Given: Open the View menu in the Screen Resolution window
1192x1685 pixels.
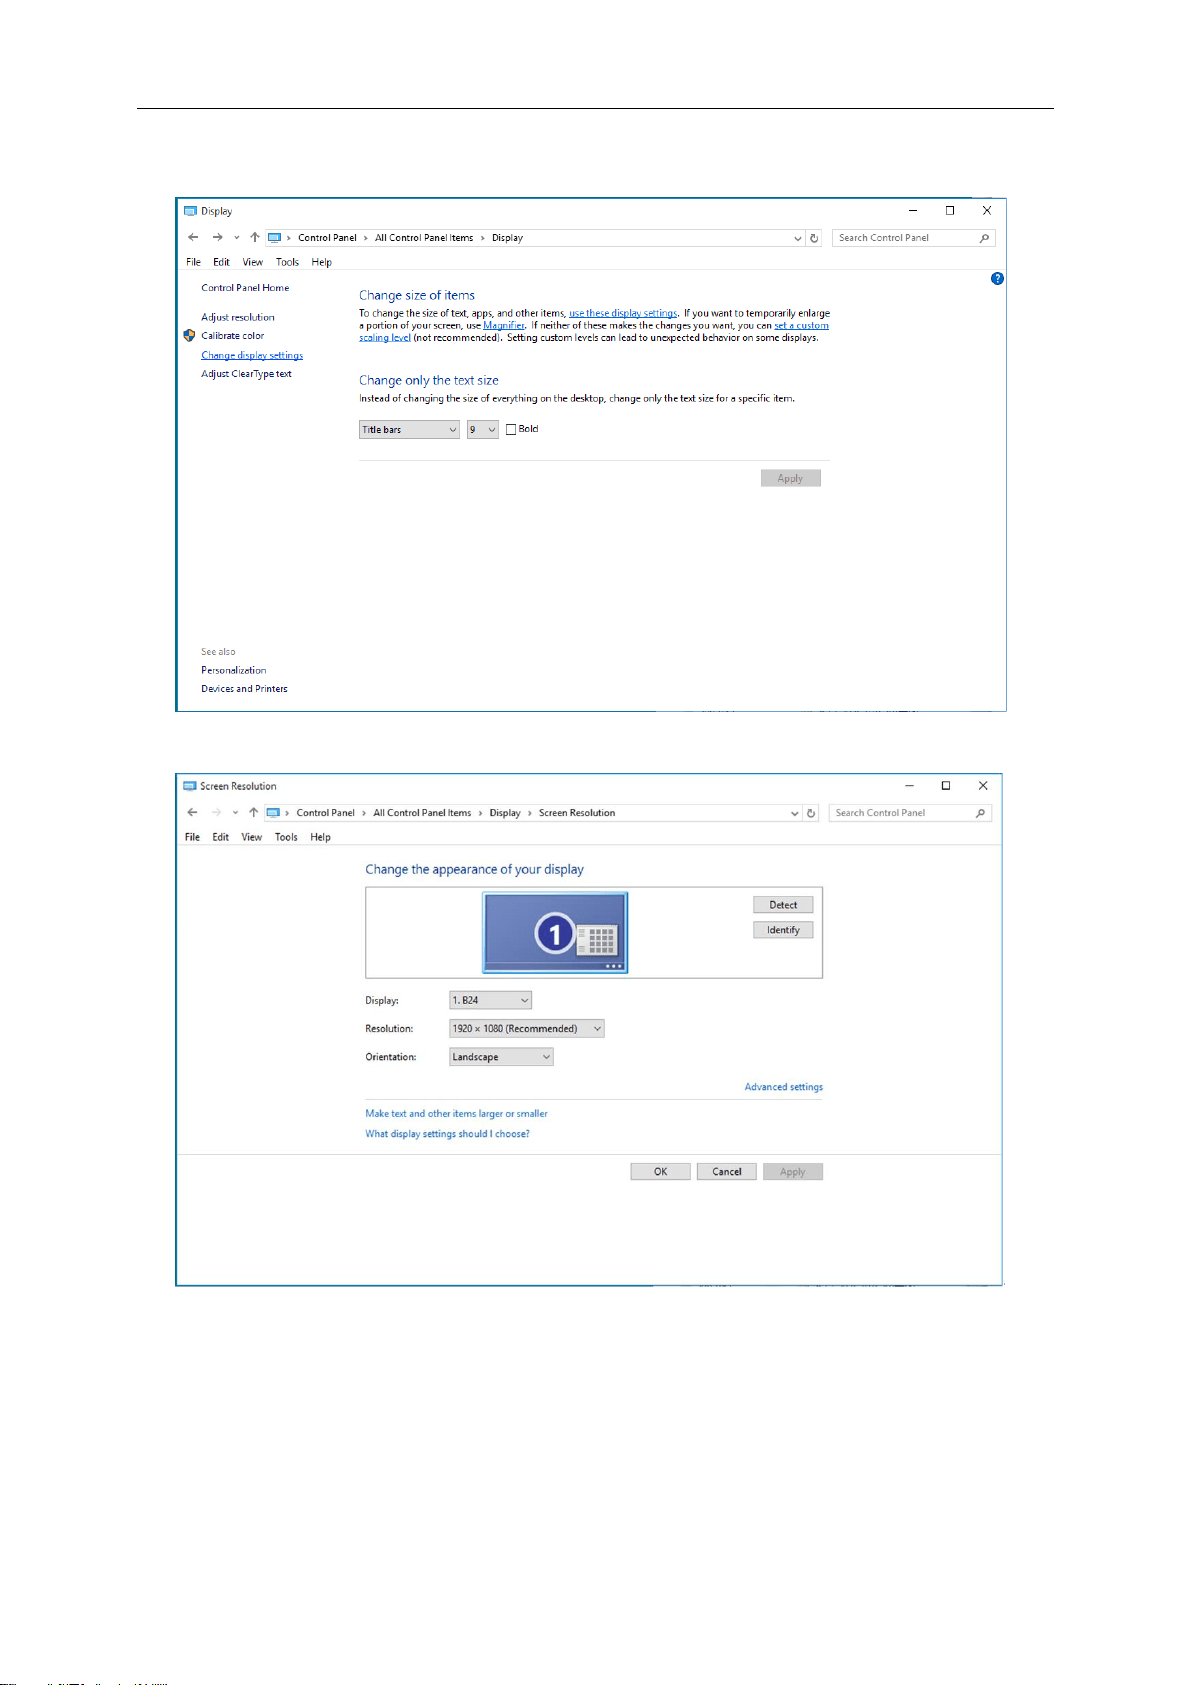Looking at the screenshot, I should pos(252,837).
